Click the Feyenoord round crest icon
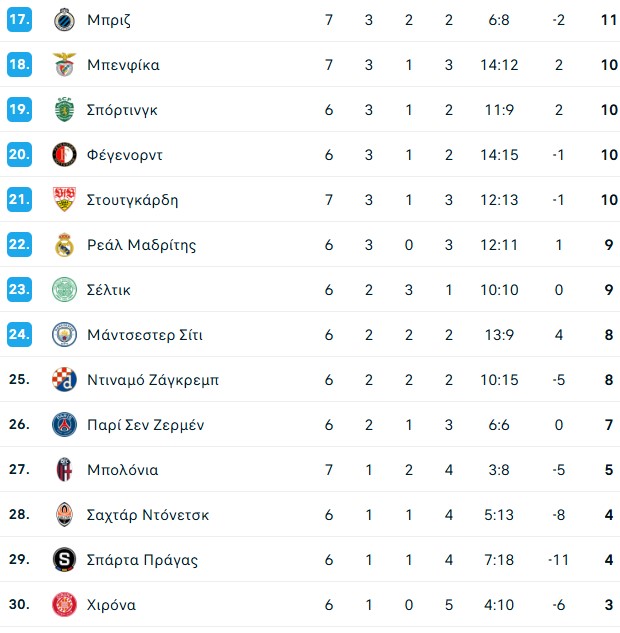 (64, 155)
